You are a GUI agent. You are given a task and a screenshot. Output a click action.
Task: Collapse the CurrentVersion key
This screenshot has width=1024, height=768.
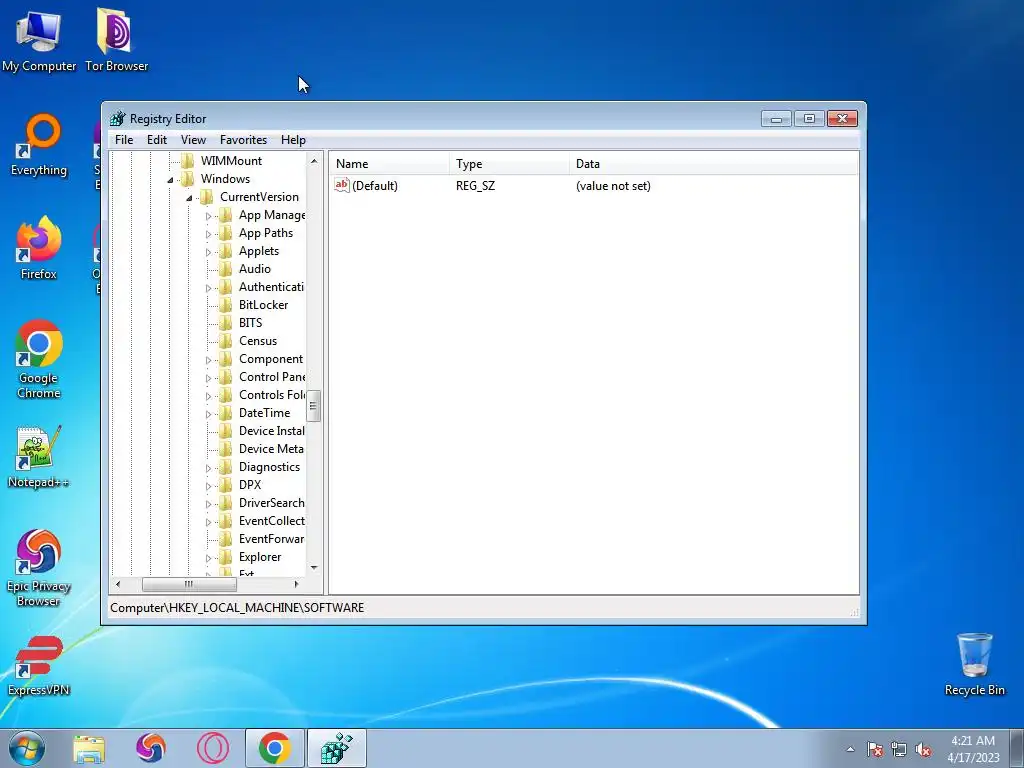tap(189, 198)
